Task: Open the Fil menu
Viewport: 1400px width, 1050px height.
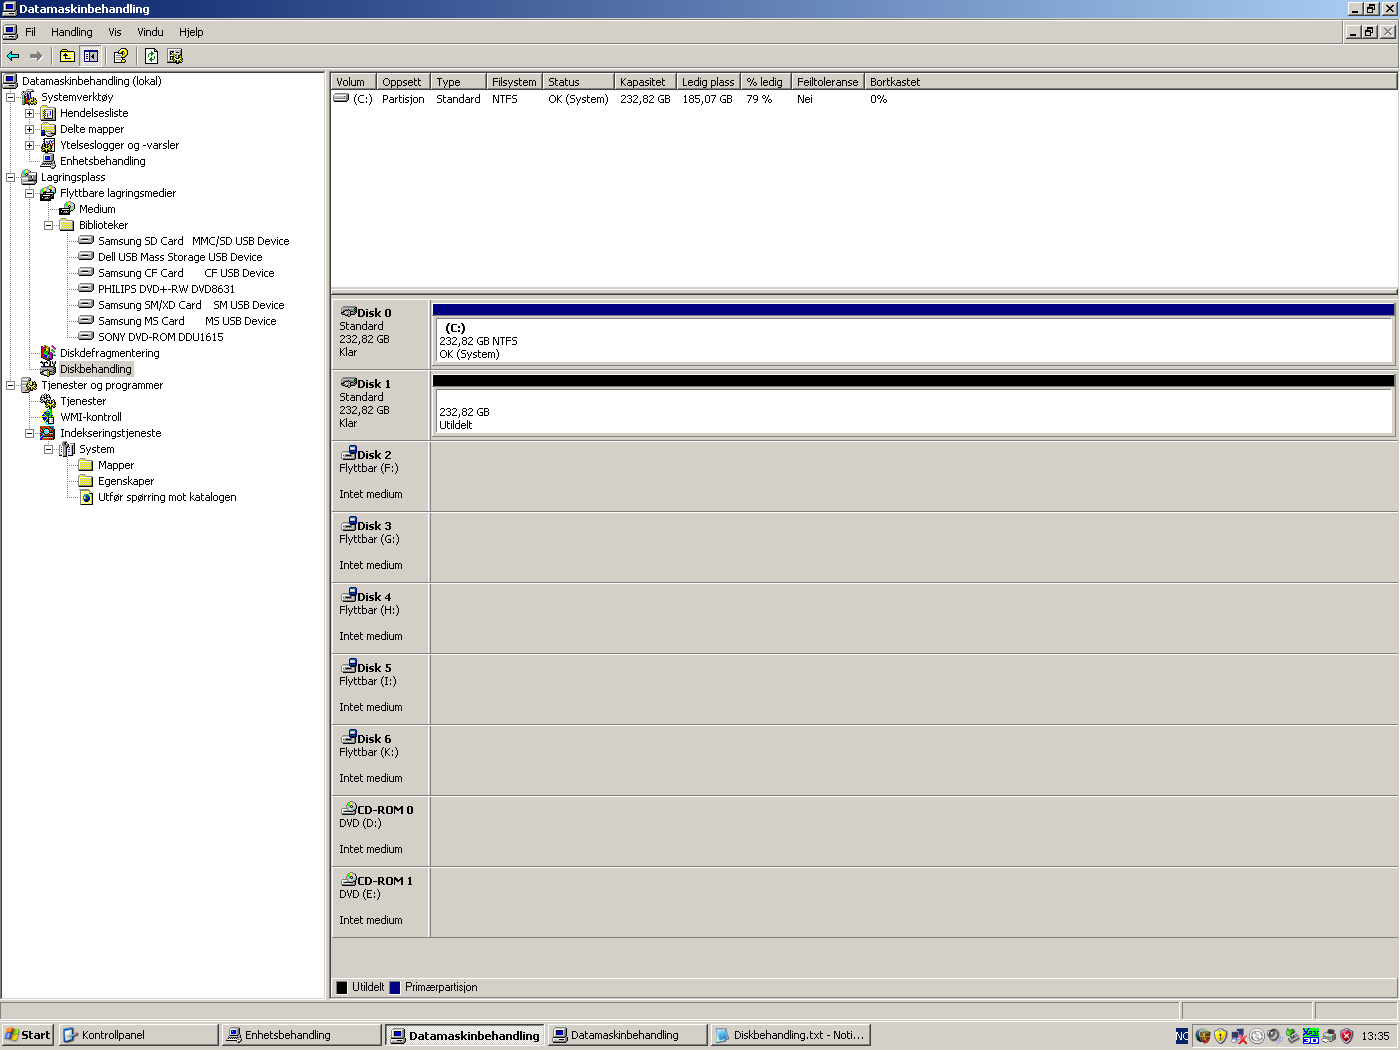Action: tap(30, 32)
